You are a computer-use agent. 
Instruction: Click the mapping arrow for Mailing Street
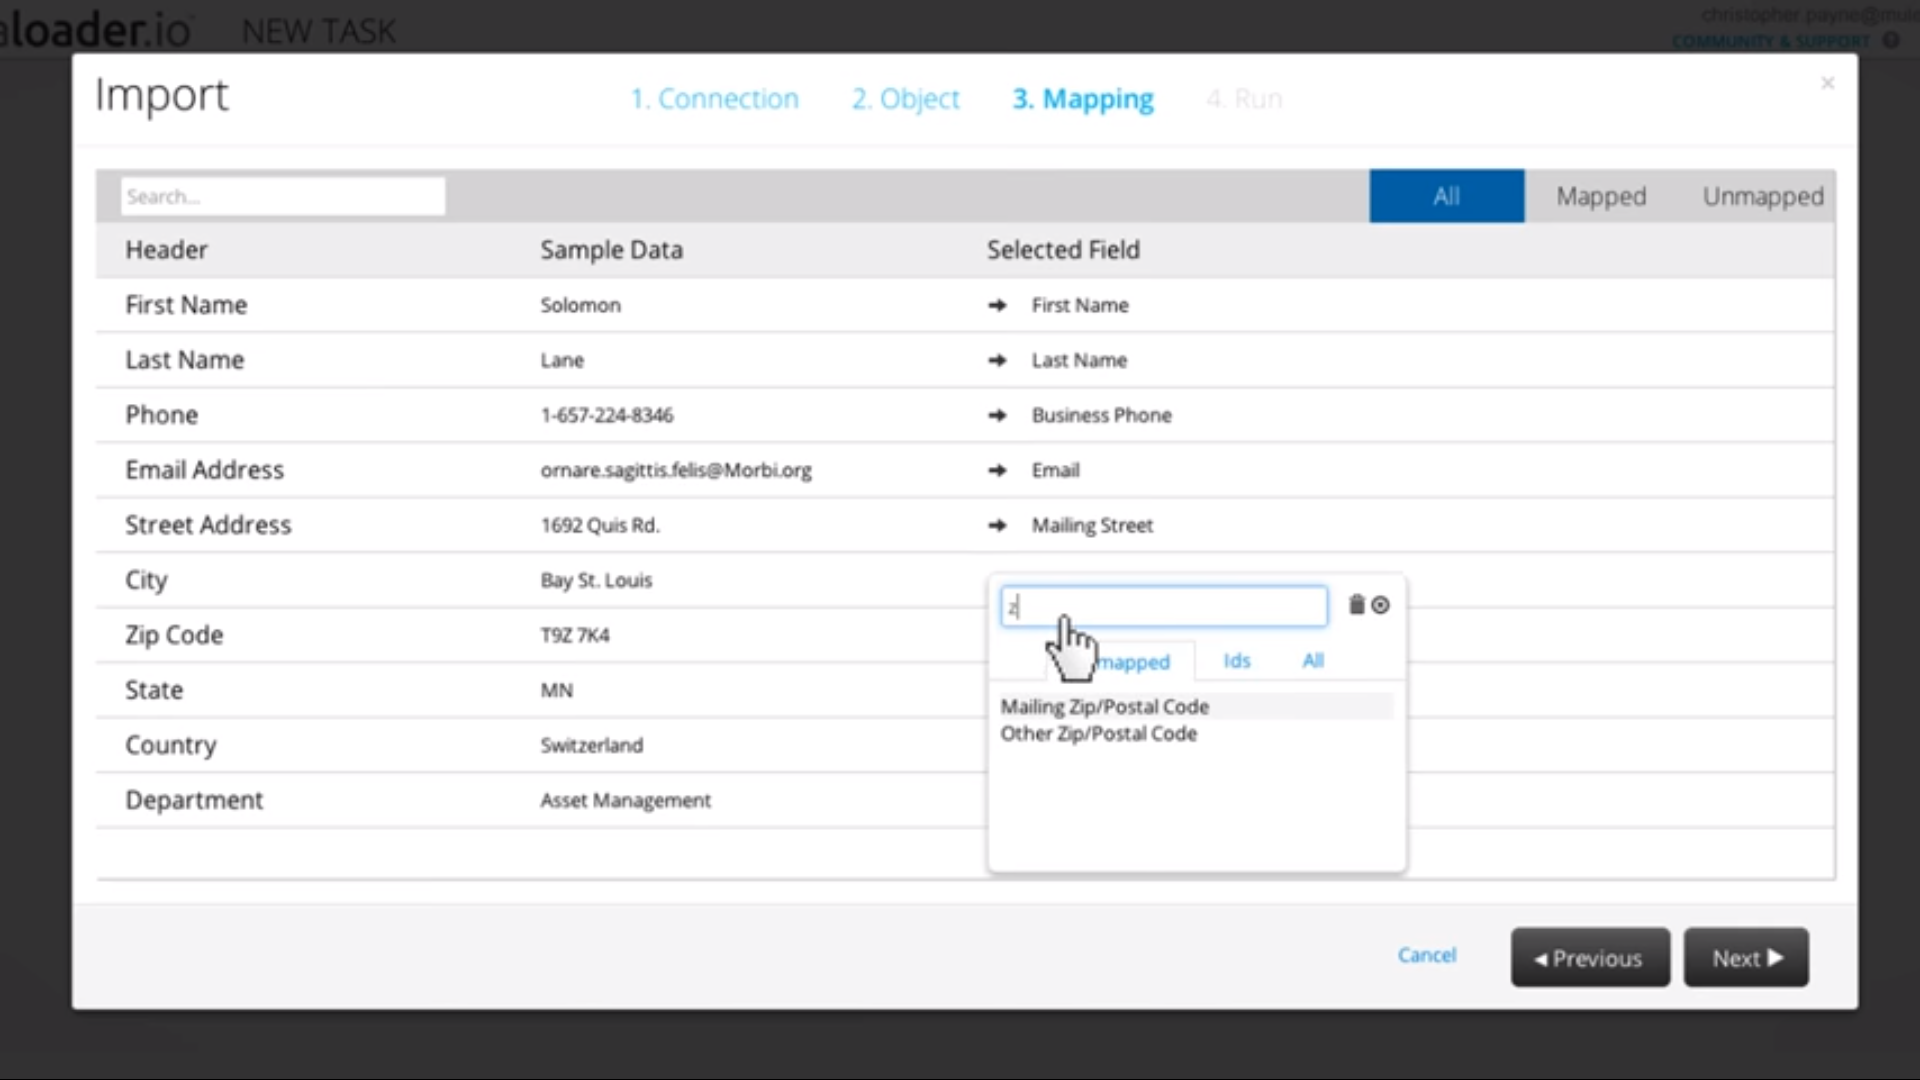pos(999,525)
